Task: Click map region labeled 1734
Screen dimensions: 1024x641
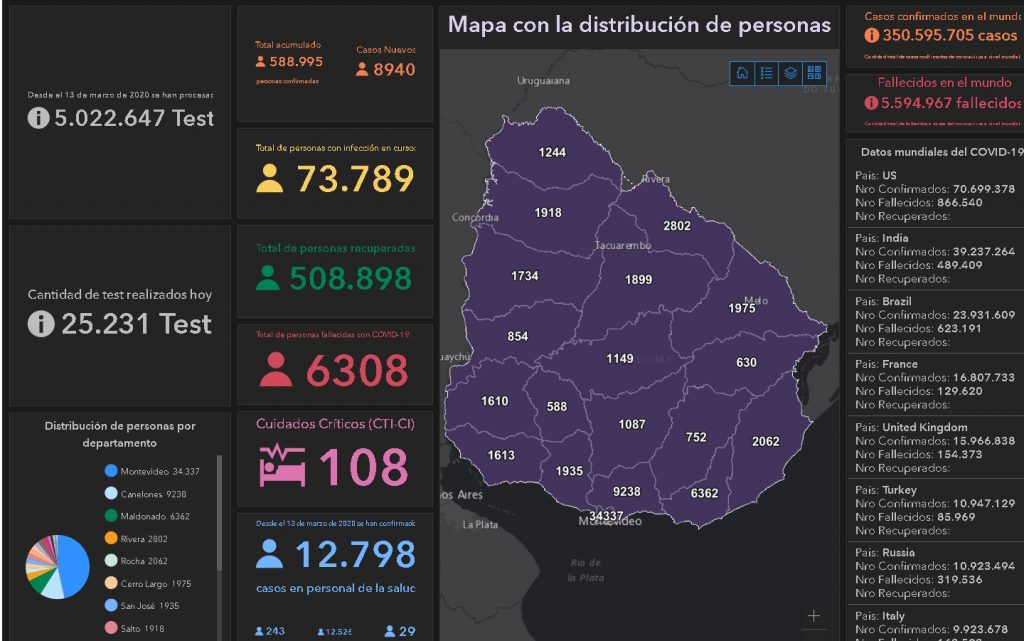Action: point(524,276)
